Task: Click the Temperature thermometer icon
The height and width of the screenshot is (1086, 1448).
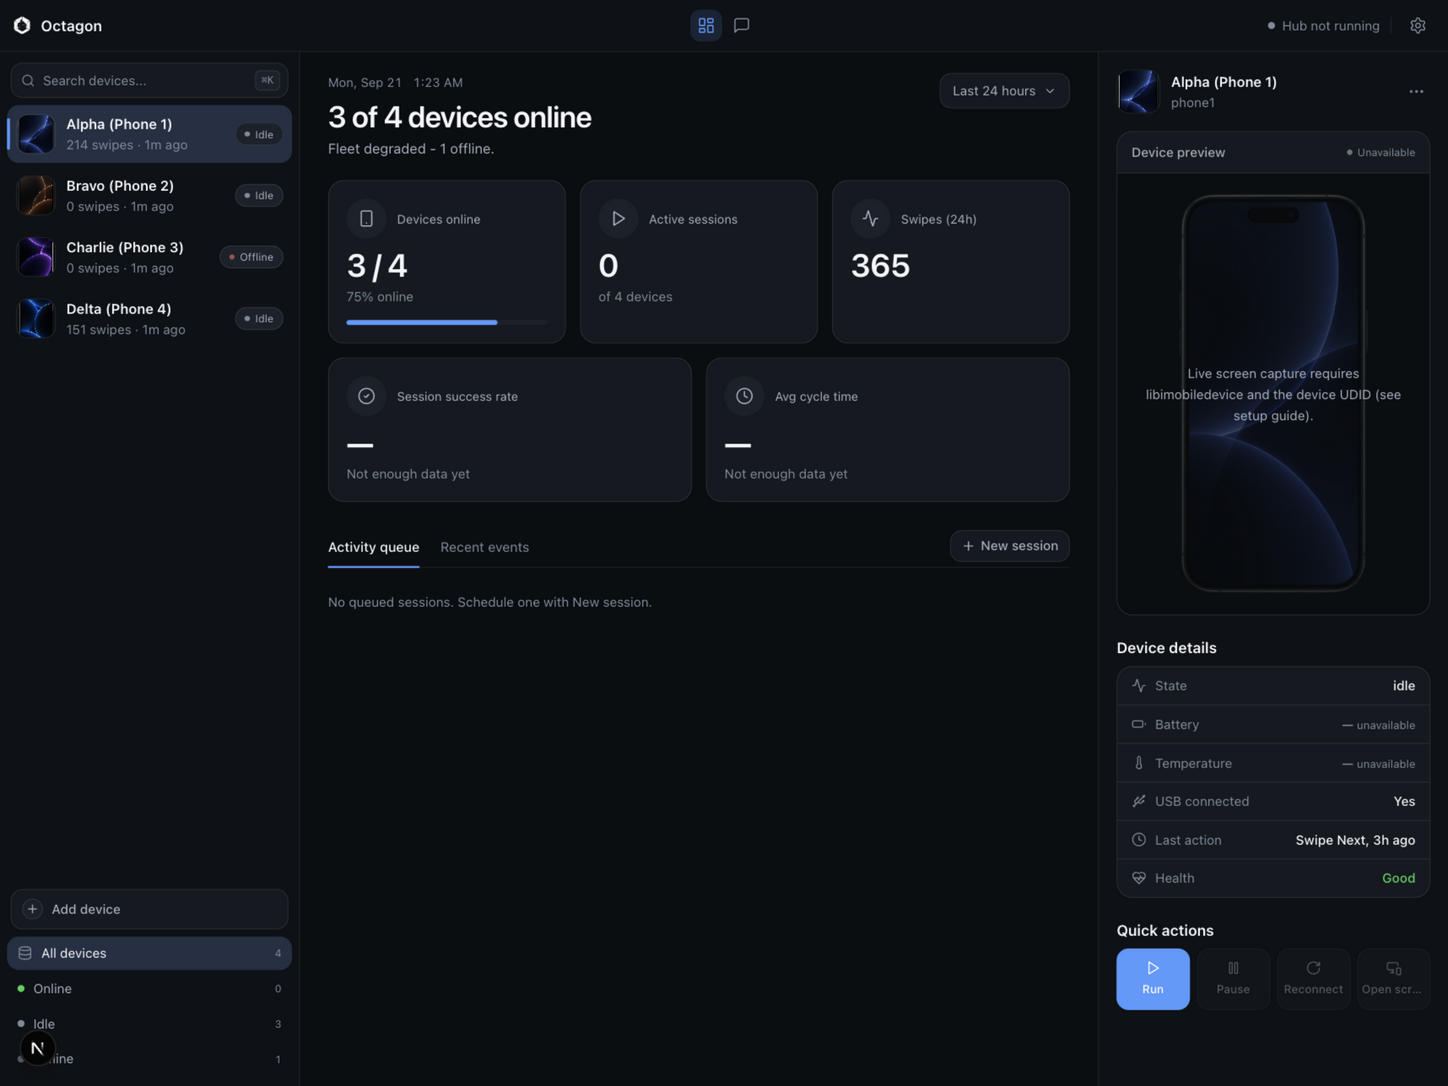Action: [x=1138, y=763]
